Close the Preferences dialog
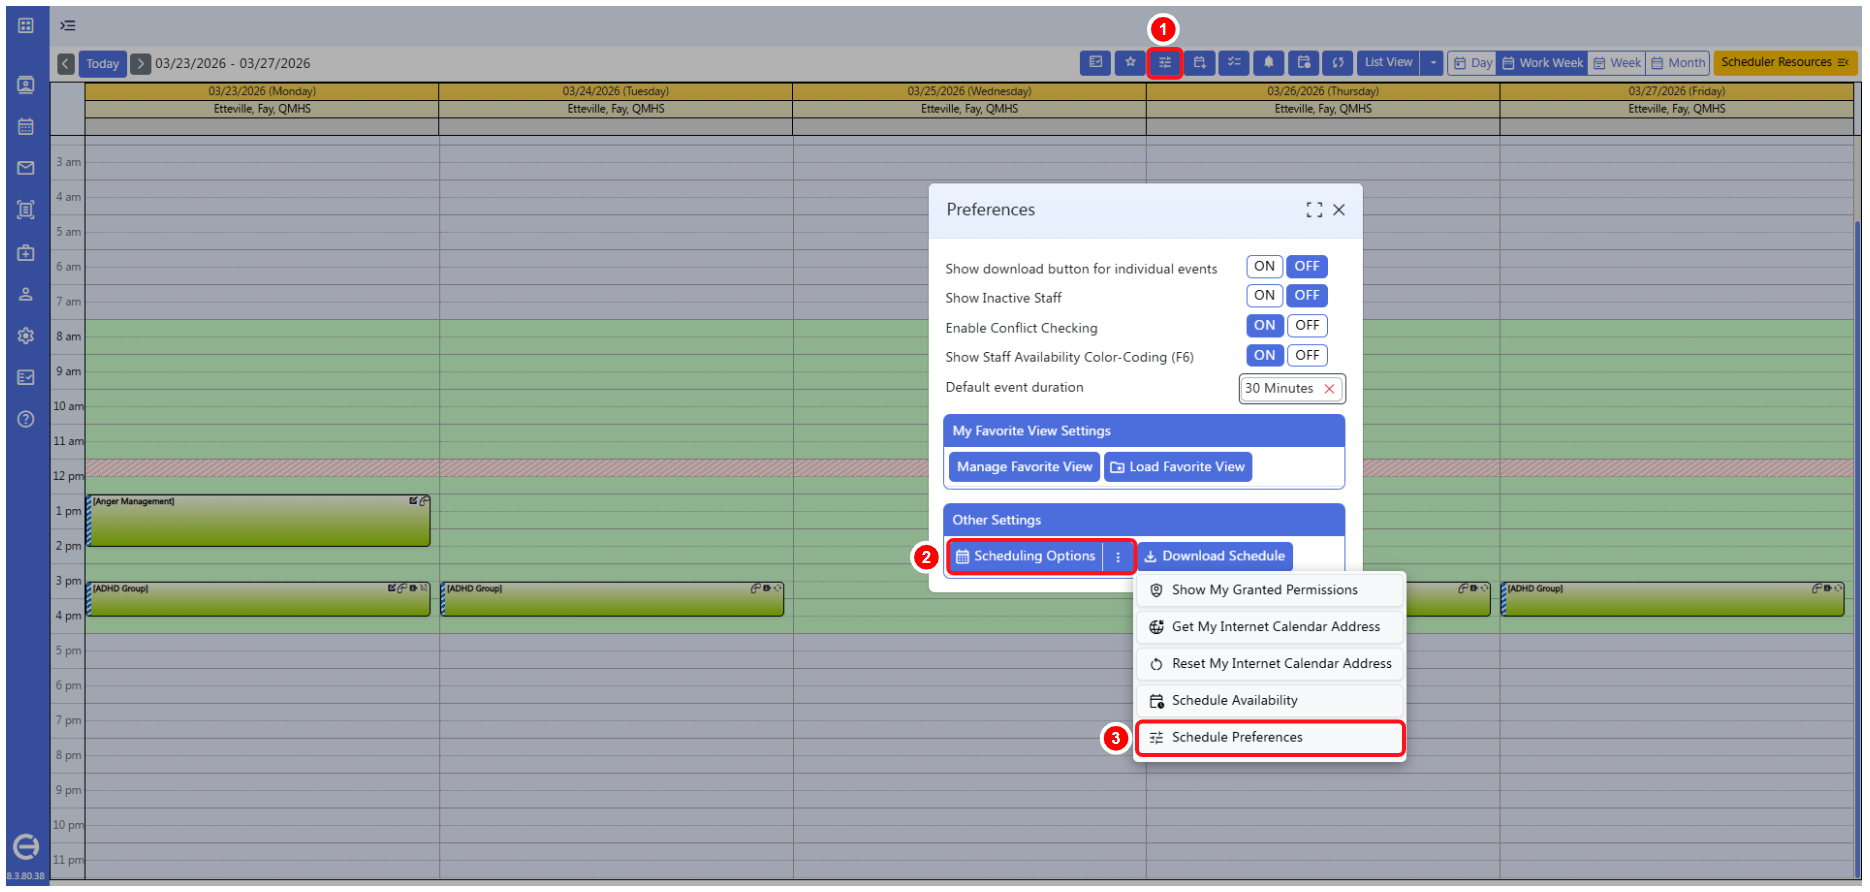Viewport: 1870px width, 892px height. tap(1339, 210)
